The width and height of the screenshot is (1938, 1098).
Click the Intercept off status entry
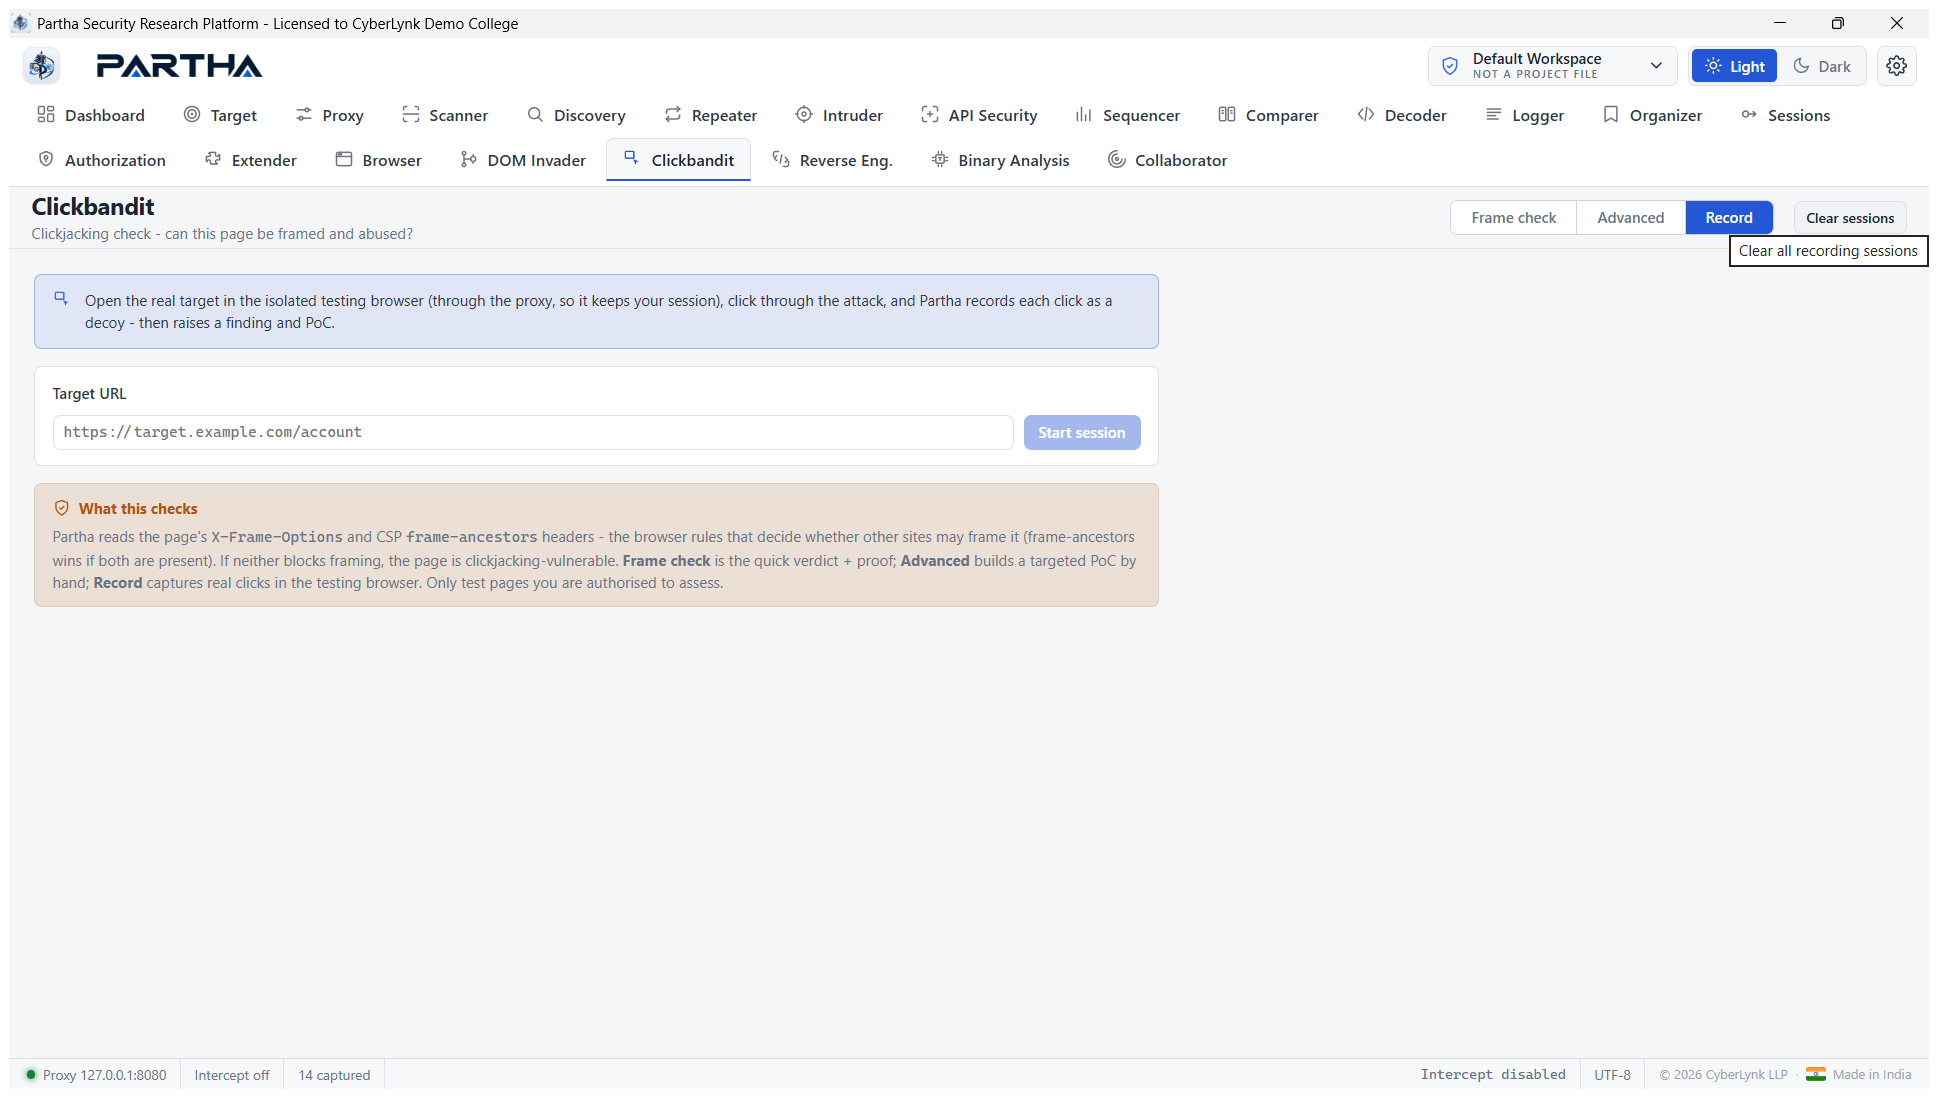coord(232,1075)
